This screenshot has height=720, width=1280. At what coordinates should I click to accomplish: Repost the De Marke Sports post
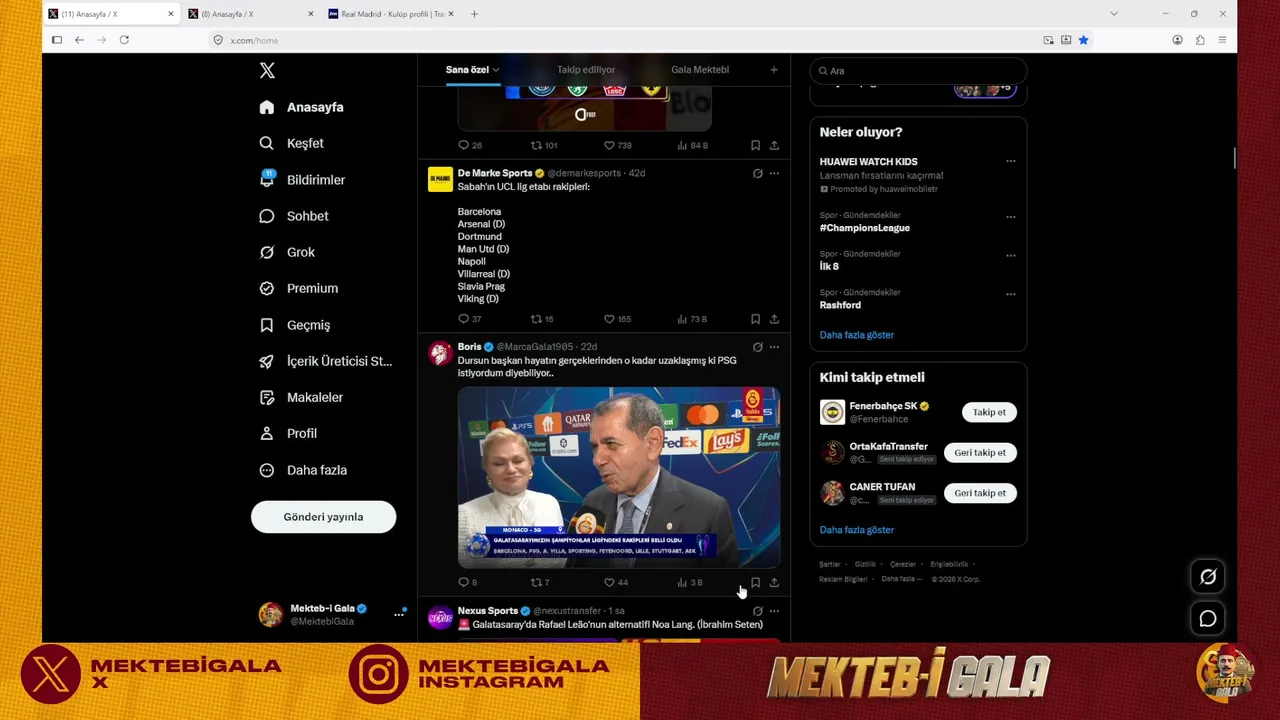coord(542,319)
